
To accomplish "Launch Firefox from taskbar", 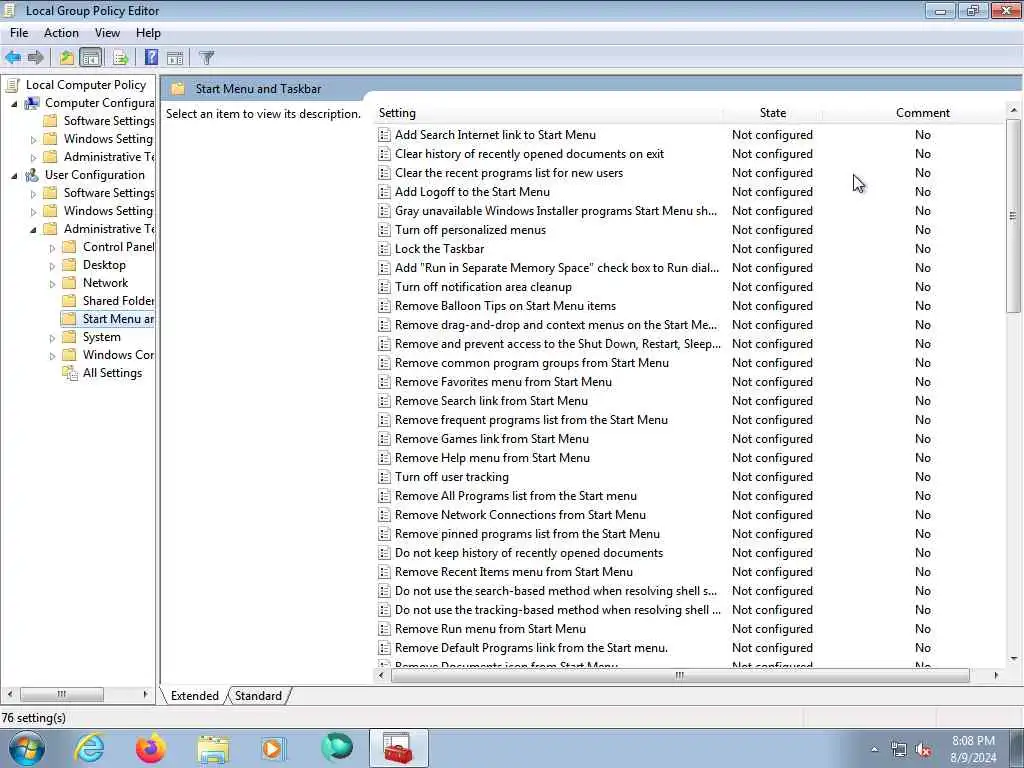I will pos(150,748).
